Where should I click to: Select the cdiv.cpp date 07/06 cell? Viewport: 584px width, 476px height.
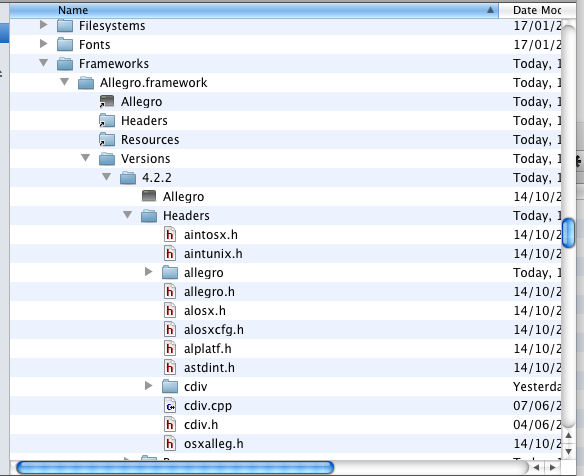click(x=537, y=406)
